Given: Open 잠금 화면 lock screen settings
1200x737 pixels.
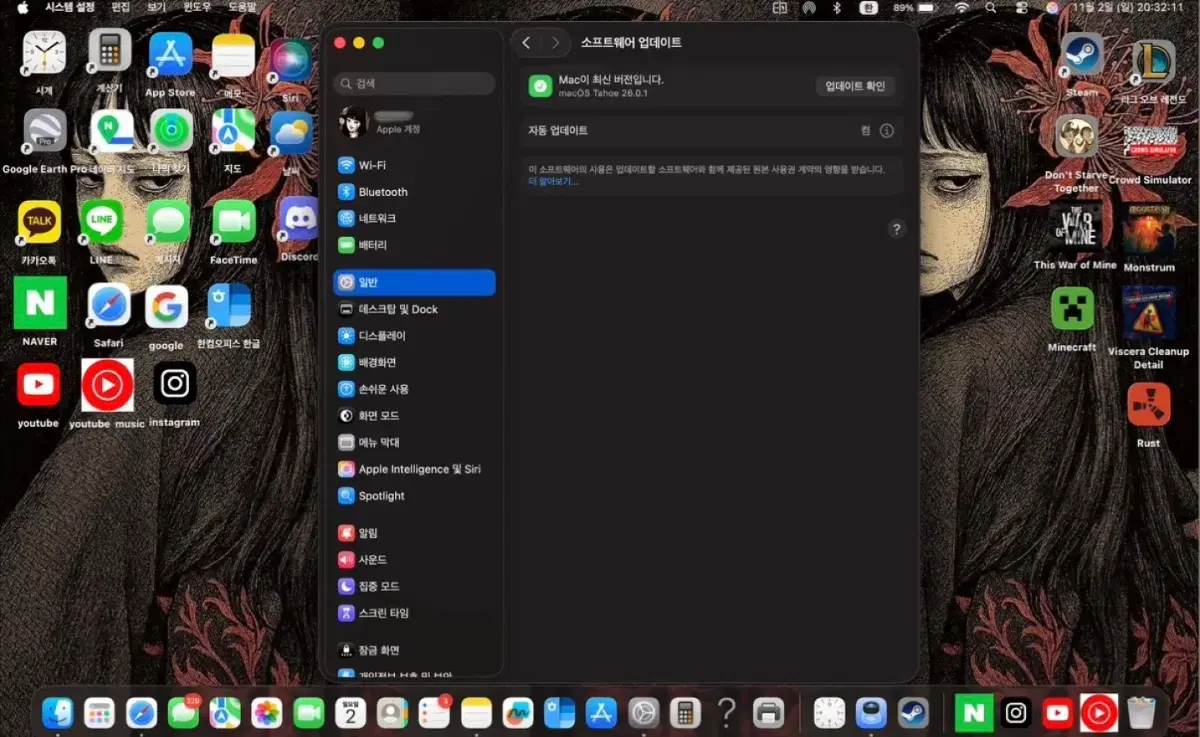Looking at the screenshot, I should point(414,650).
